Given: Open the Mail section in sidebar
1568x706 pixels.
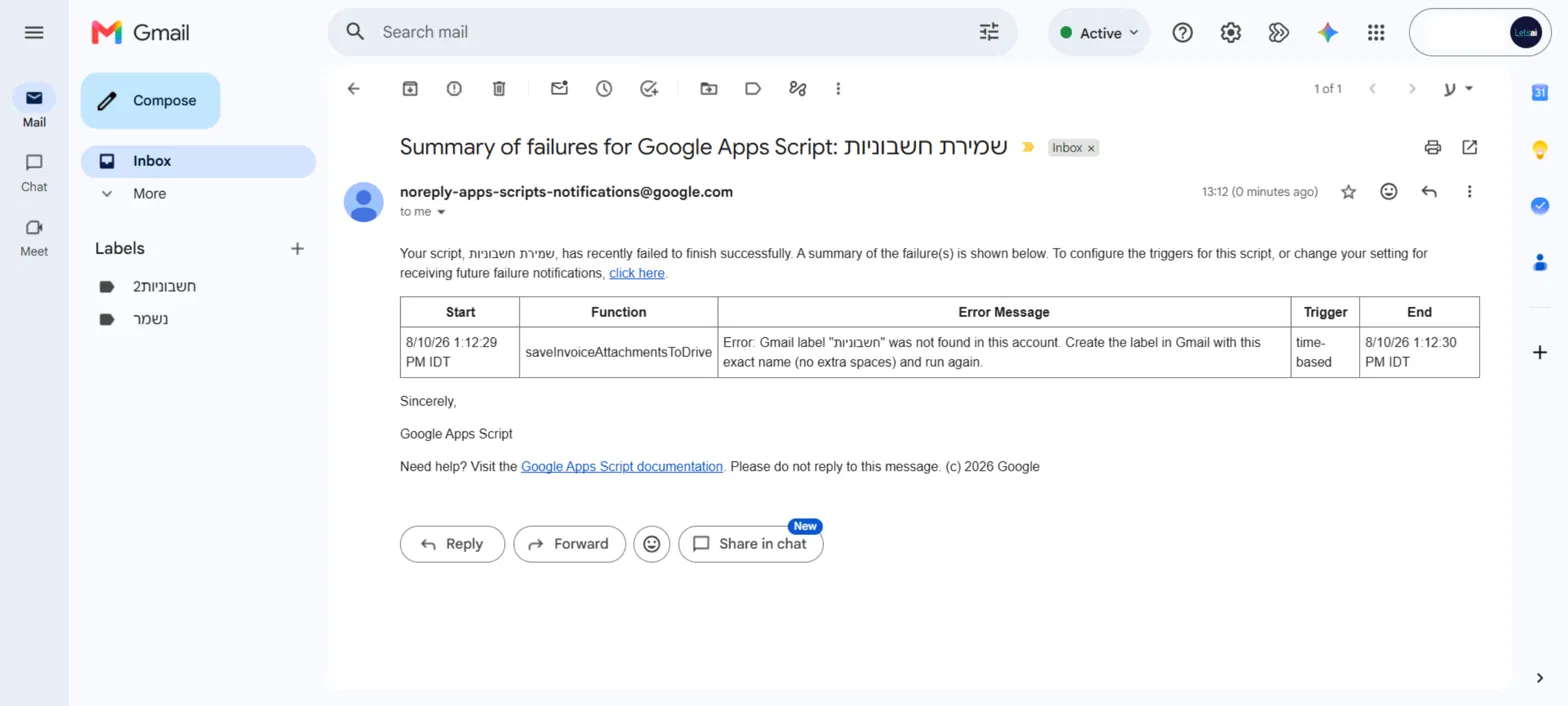Looking at the screenshot, I should [34, 106].
